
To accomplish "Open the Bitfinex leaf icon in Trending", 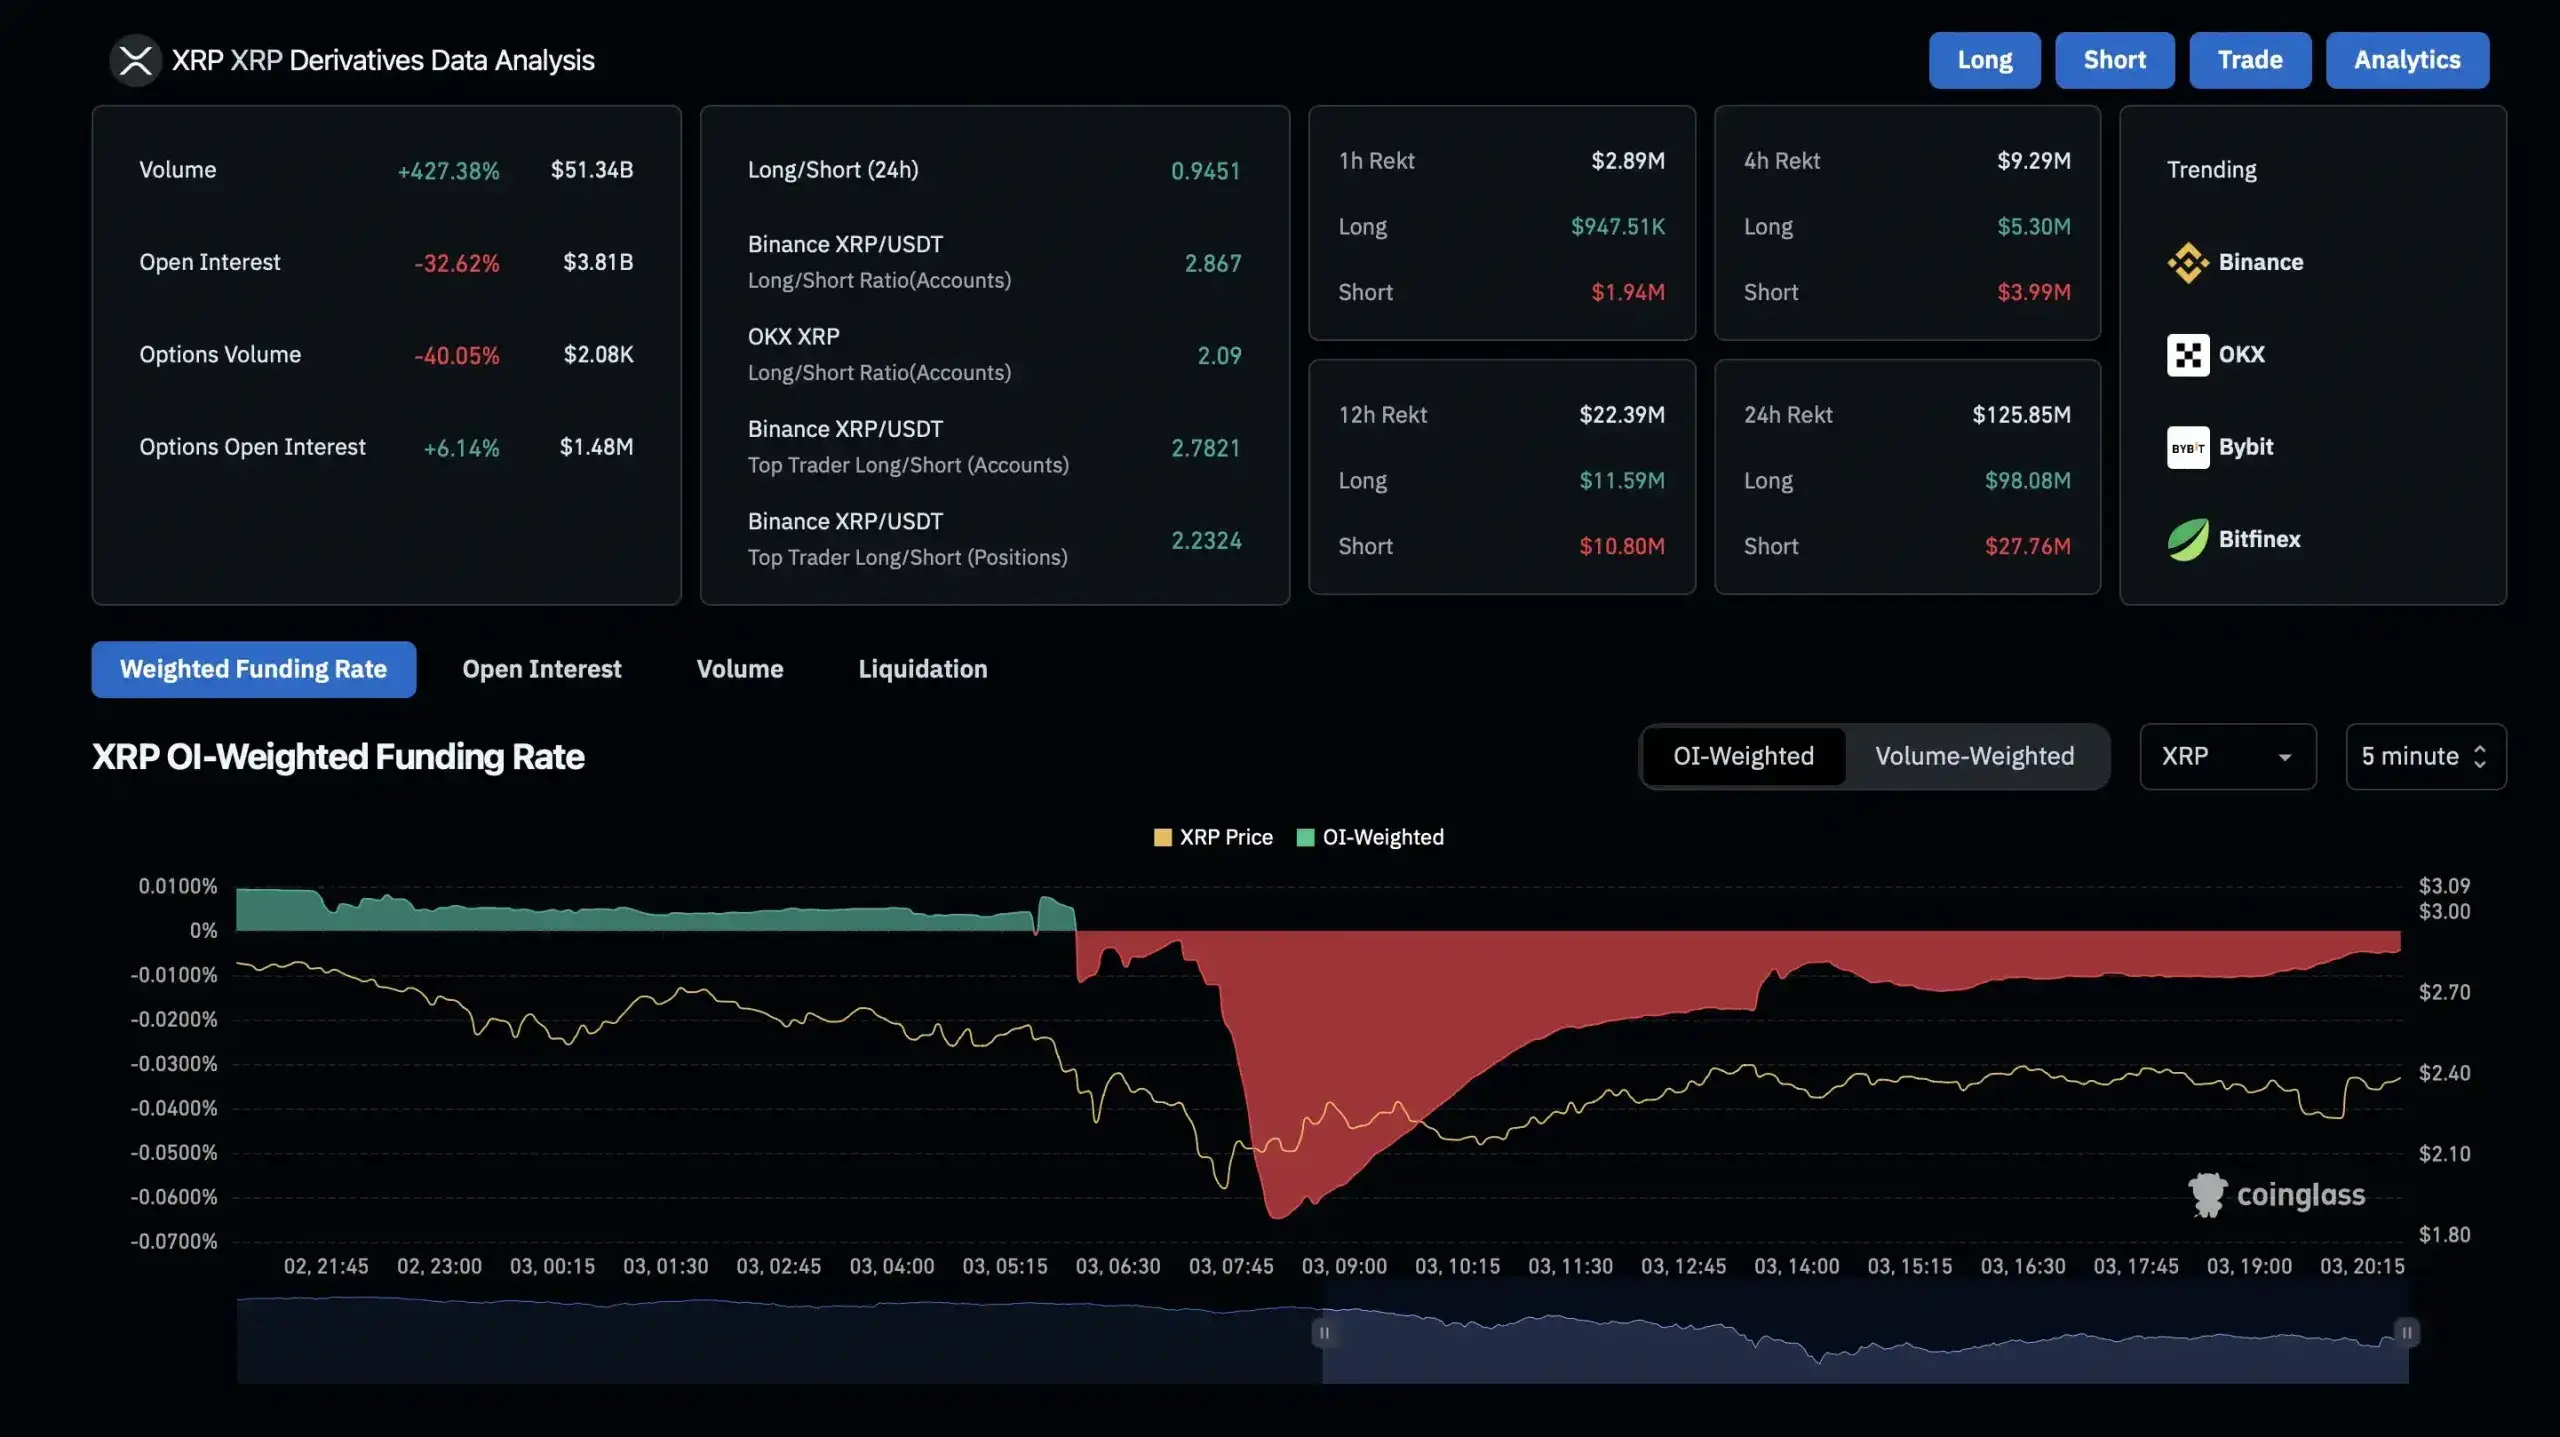I will tap(2187, 540).
